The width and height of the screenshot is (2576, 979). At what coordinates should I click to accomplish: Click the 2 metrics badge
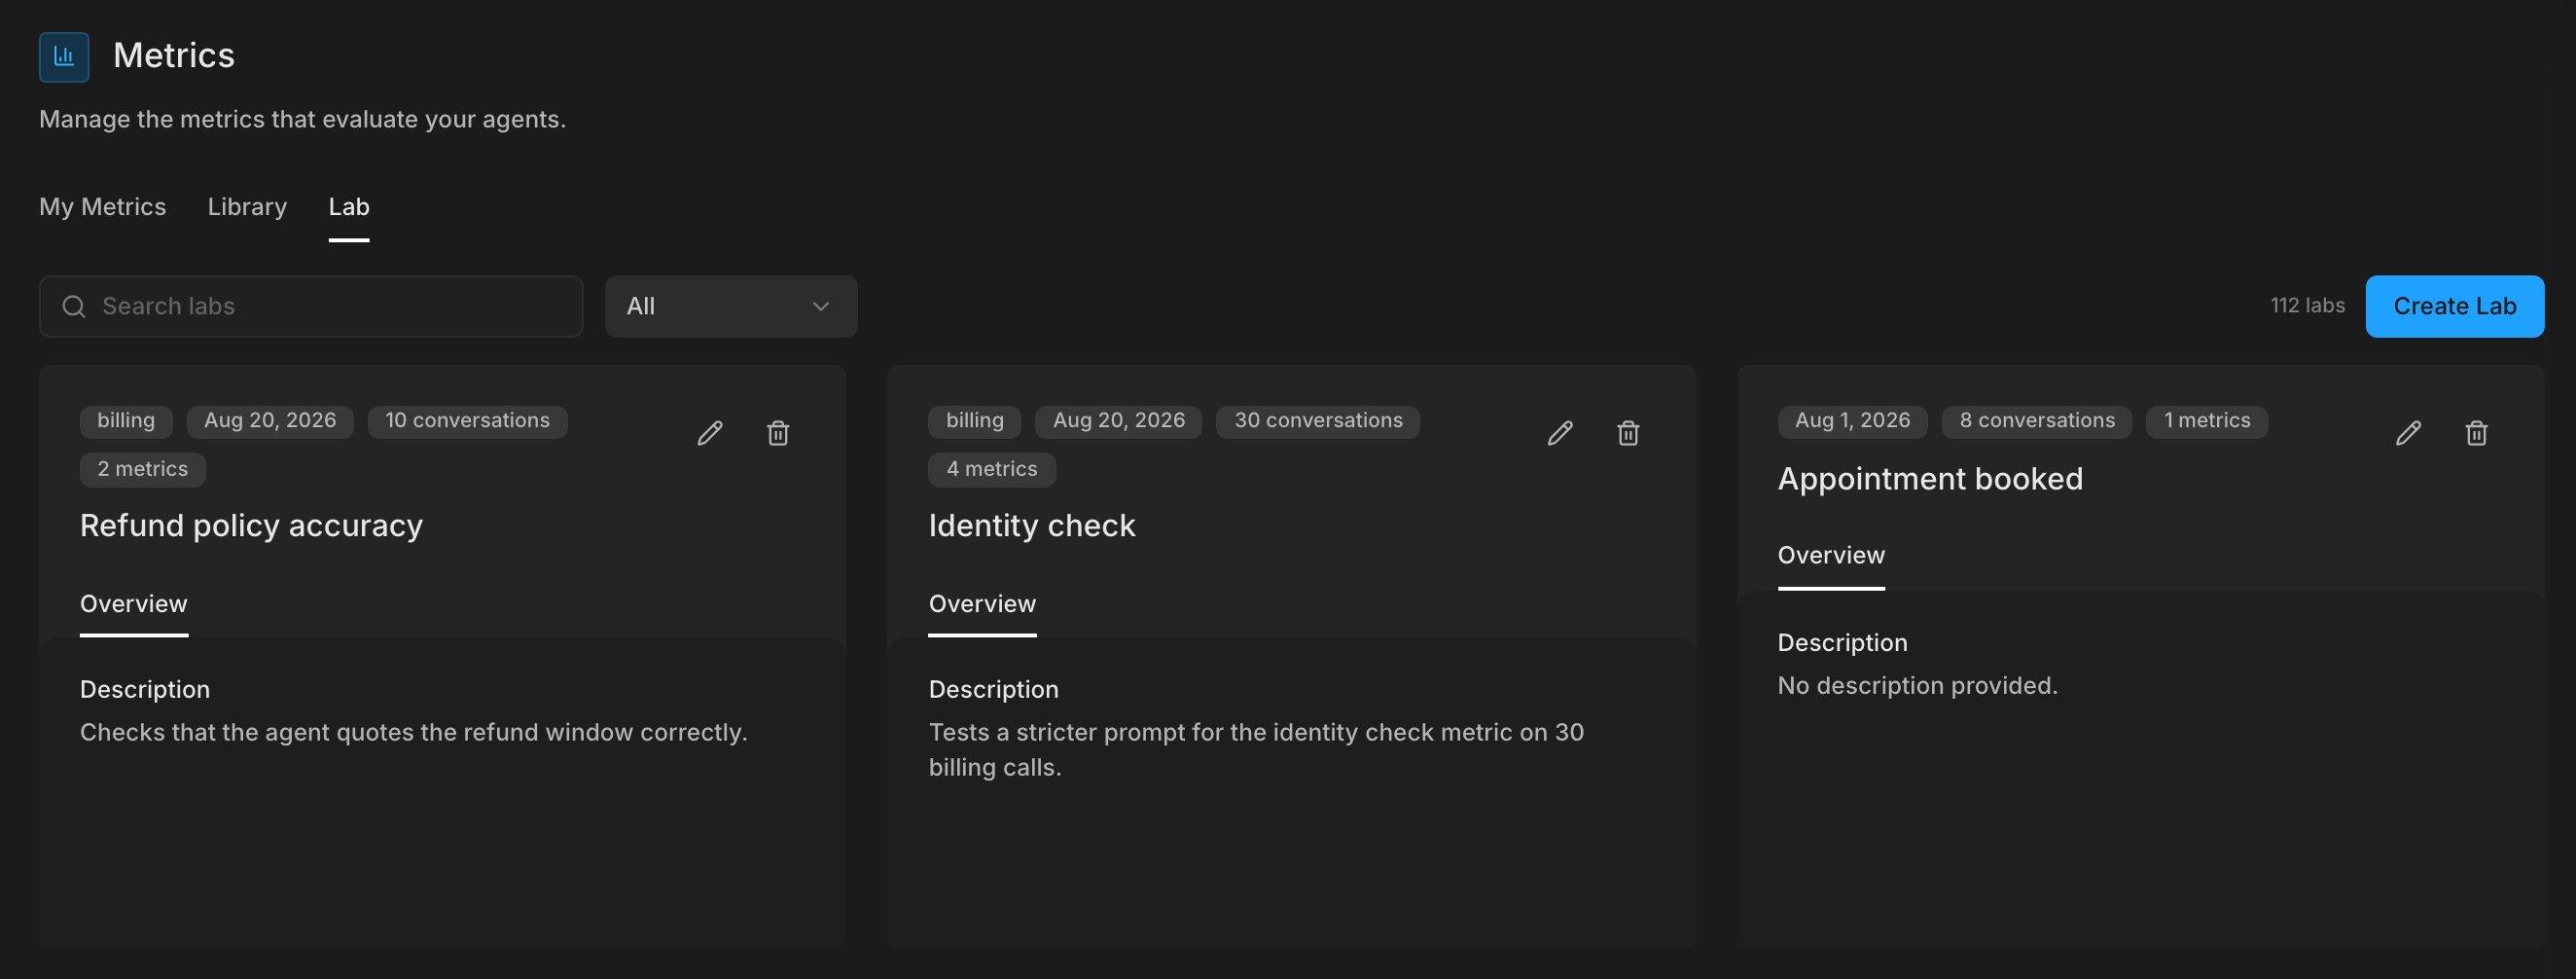tap(143, 470)
